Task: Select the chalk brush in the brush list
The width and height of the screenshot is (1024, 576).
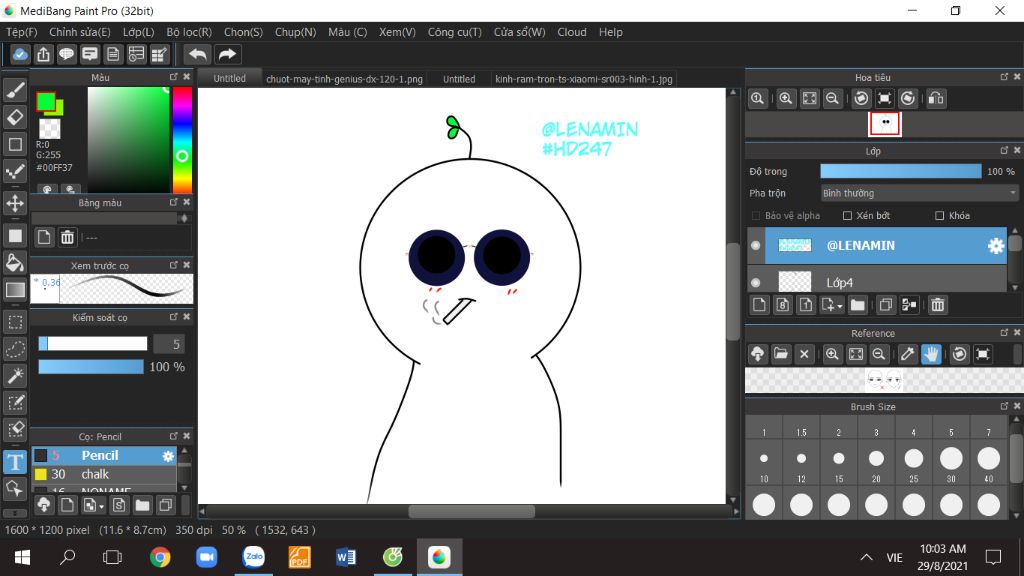Action: click(96, 474)
